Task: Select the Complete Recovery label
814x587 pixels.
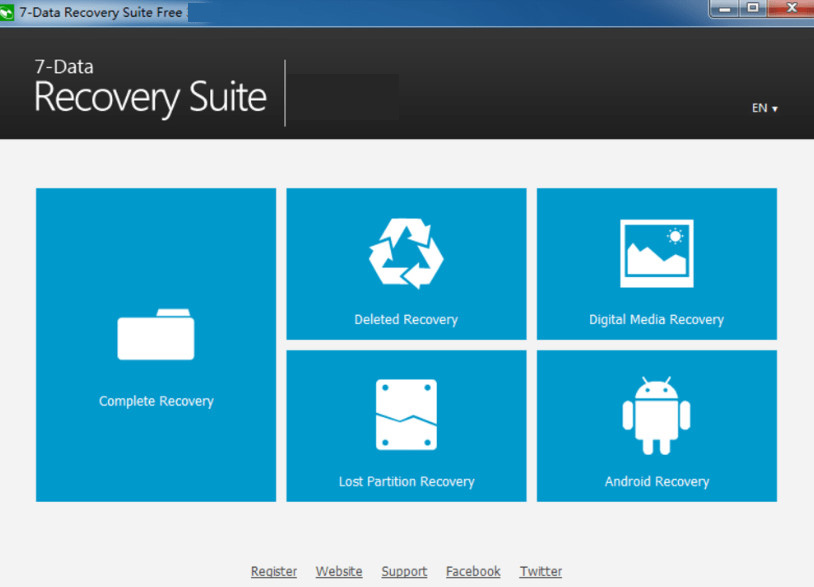Action: click(x=156, y=401)
